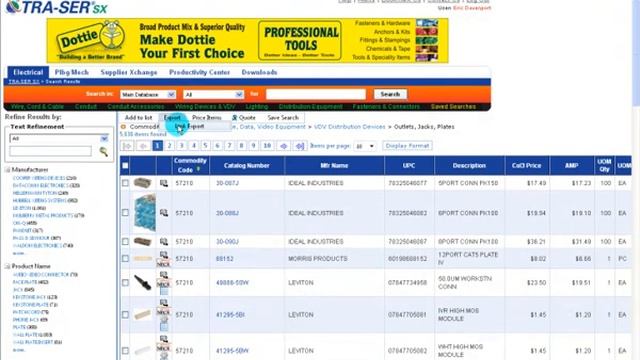The width and height of the screenshot is (640, 360).
Task: Check the row for catalog 41295-5BW
Action: 125,351
